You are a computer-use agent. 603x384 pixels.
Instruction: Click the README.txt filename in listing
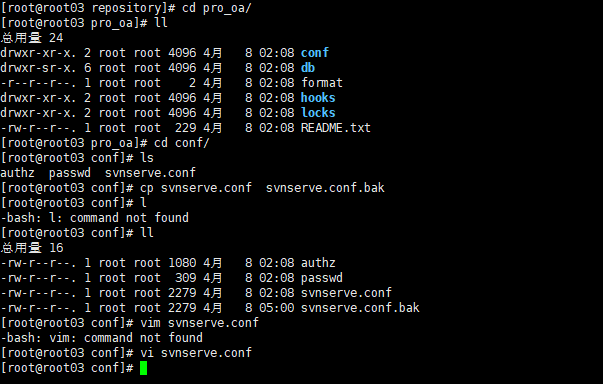[x=336, y=128]
